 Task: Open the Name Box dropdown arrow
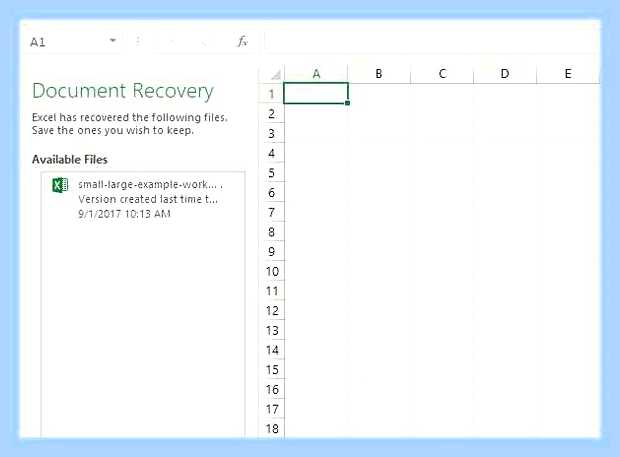113,40
